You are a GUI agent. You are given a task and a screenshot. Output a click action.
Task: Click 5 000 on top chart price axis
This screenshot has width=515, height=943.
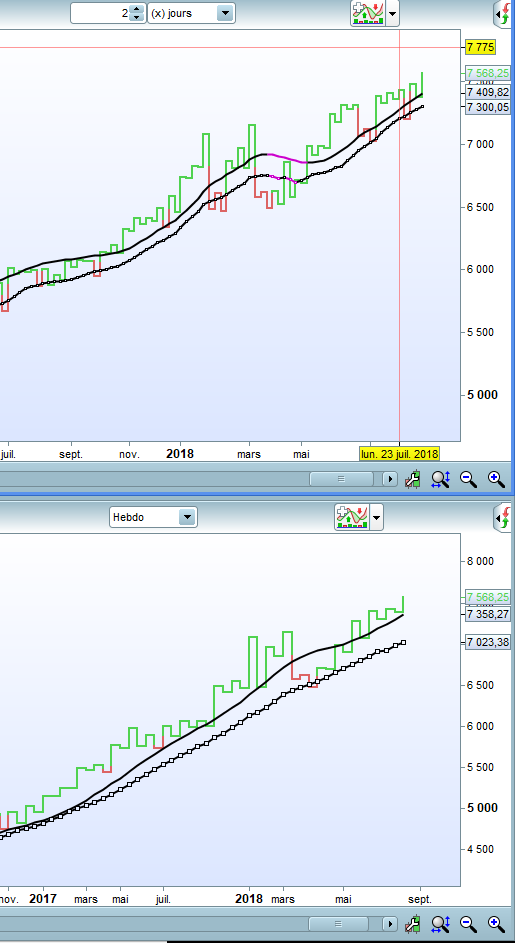pyautogui.click(x=481, y=395)
